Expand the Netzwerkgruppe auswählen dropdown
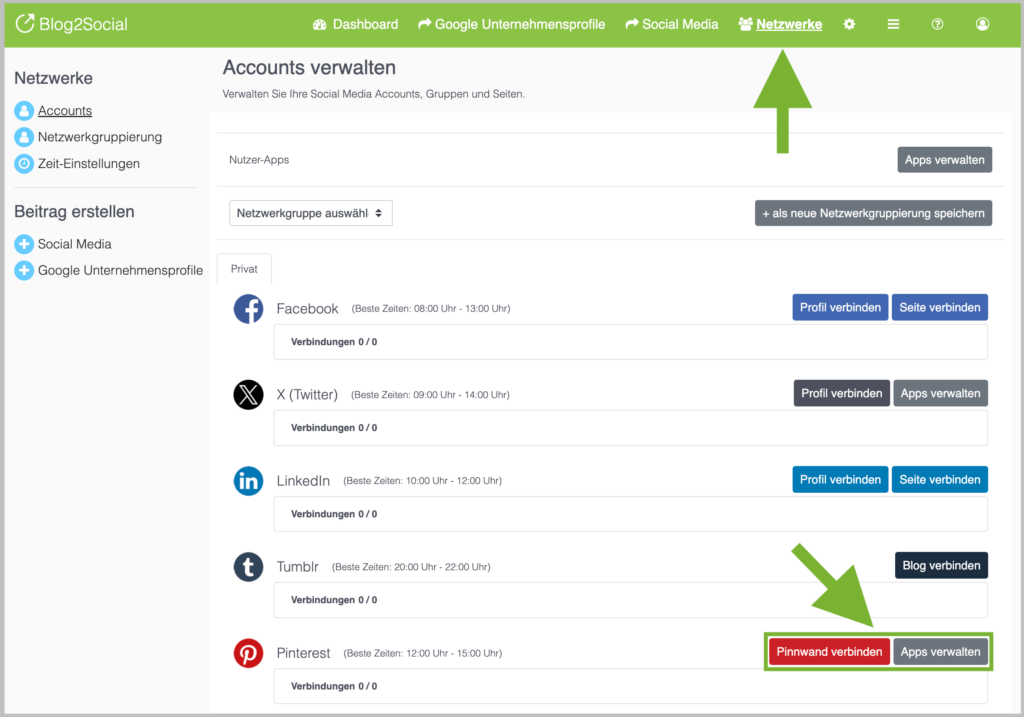Image resolution: width=1024 pixels, height=717 pixels. [x=311, y=213]
